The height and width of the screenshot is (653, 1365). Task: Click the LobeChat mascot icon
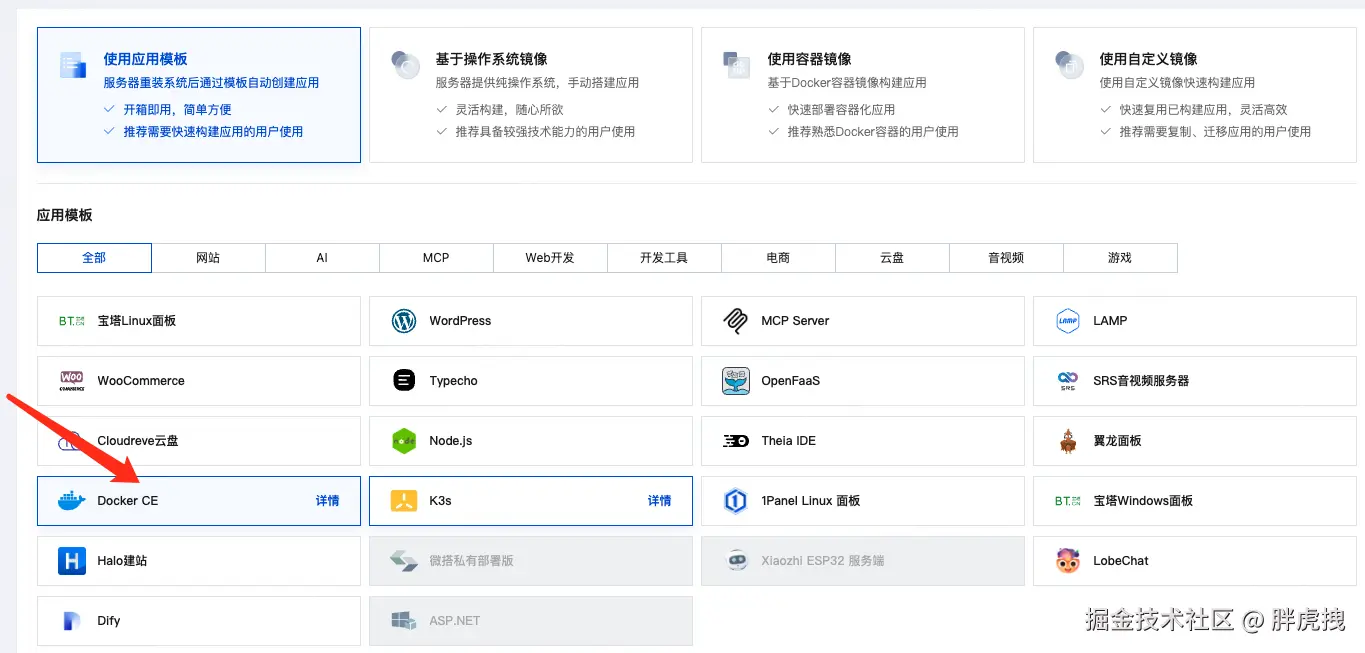(x=1068, y=561)
